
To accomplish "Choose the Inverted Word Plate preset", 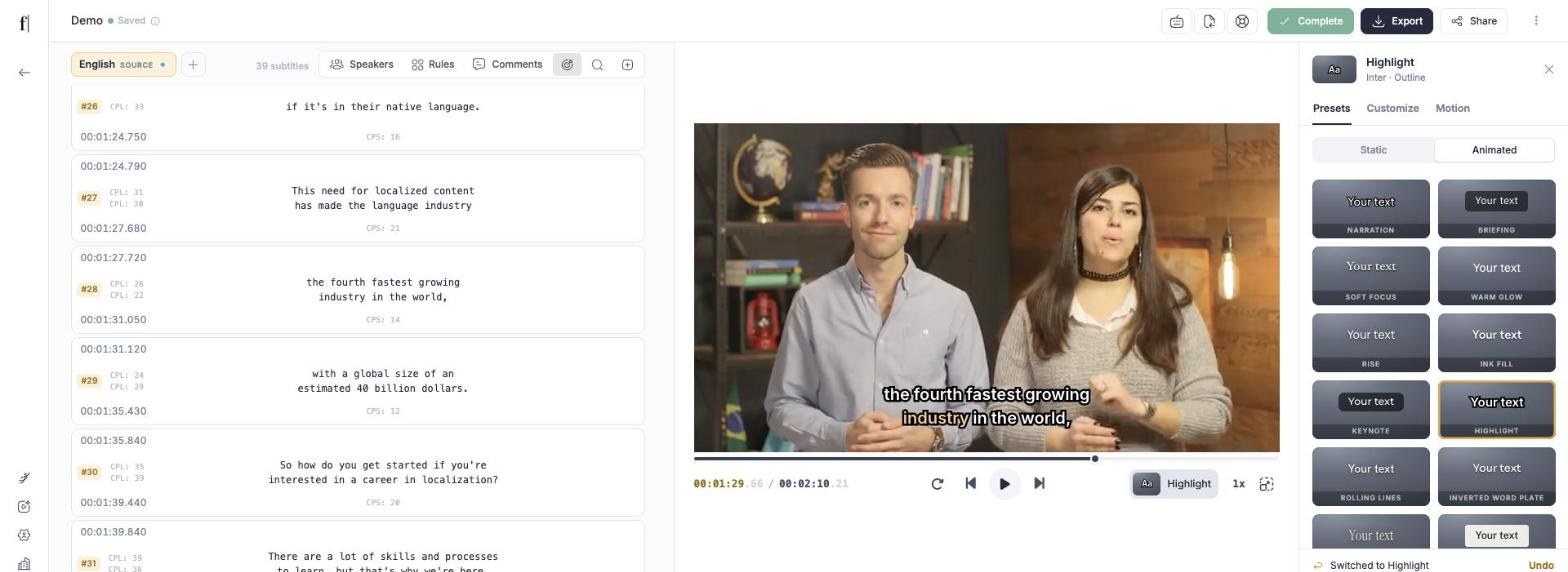I will click(1496, 476).
